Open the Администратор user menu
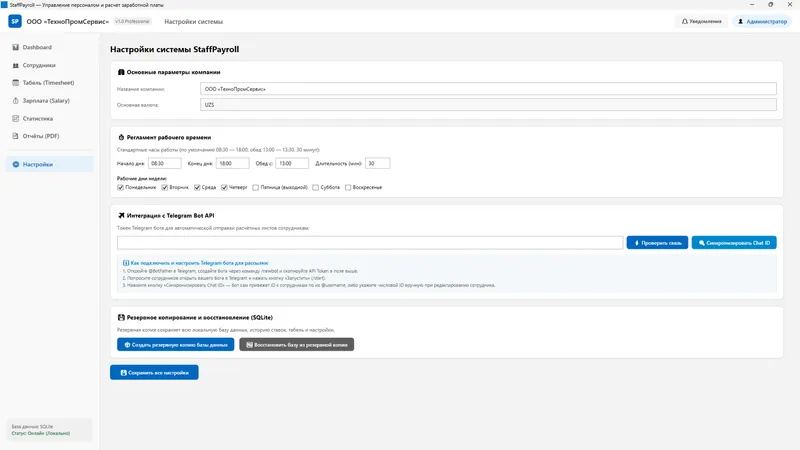This screenshot has height=450, width=800. point(763,21)
